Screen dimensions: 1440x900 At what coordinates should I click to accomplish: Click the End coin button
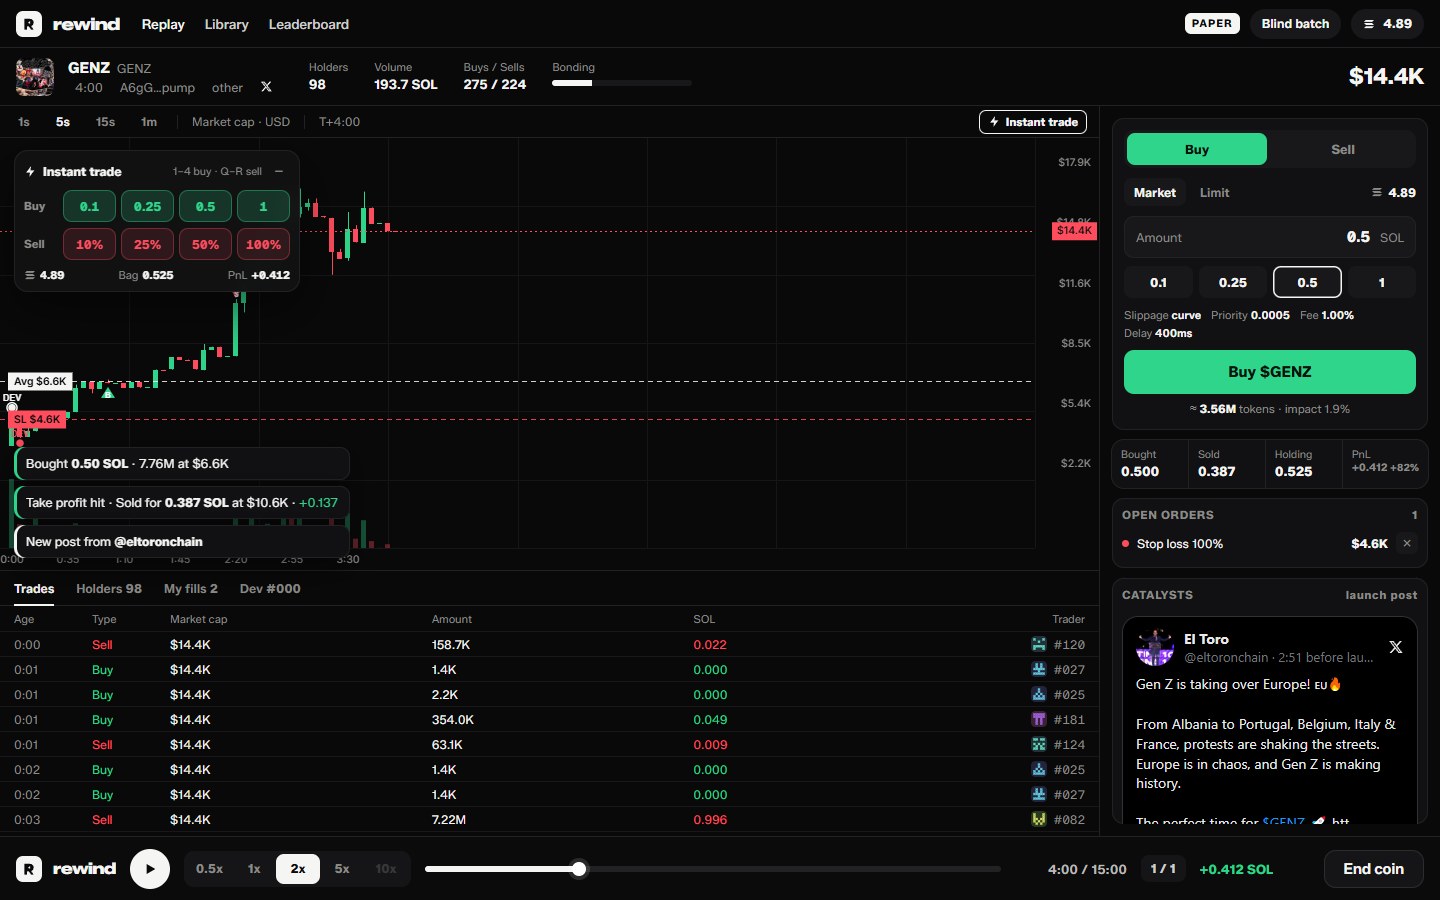pyautogui.click(x=1373, y=869)
